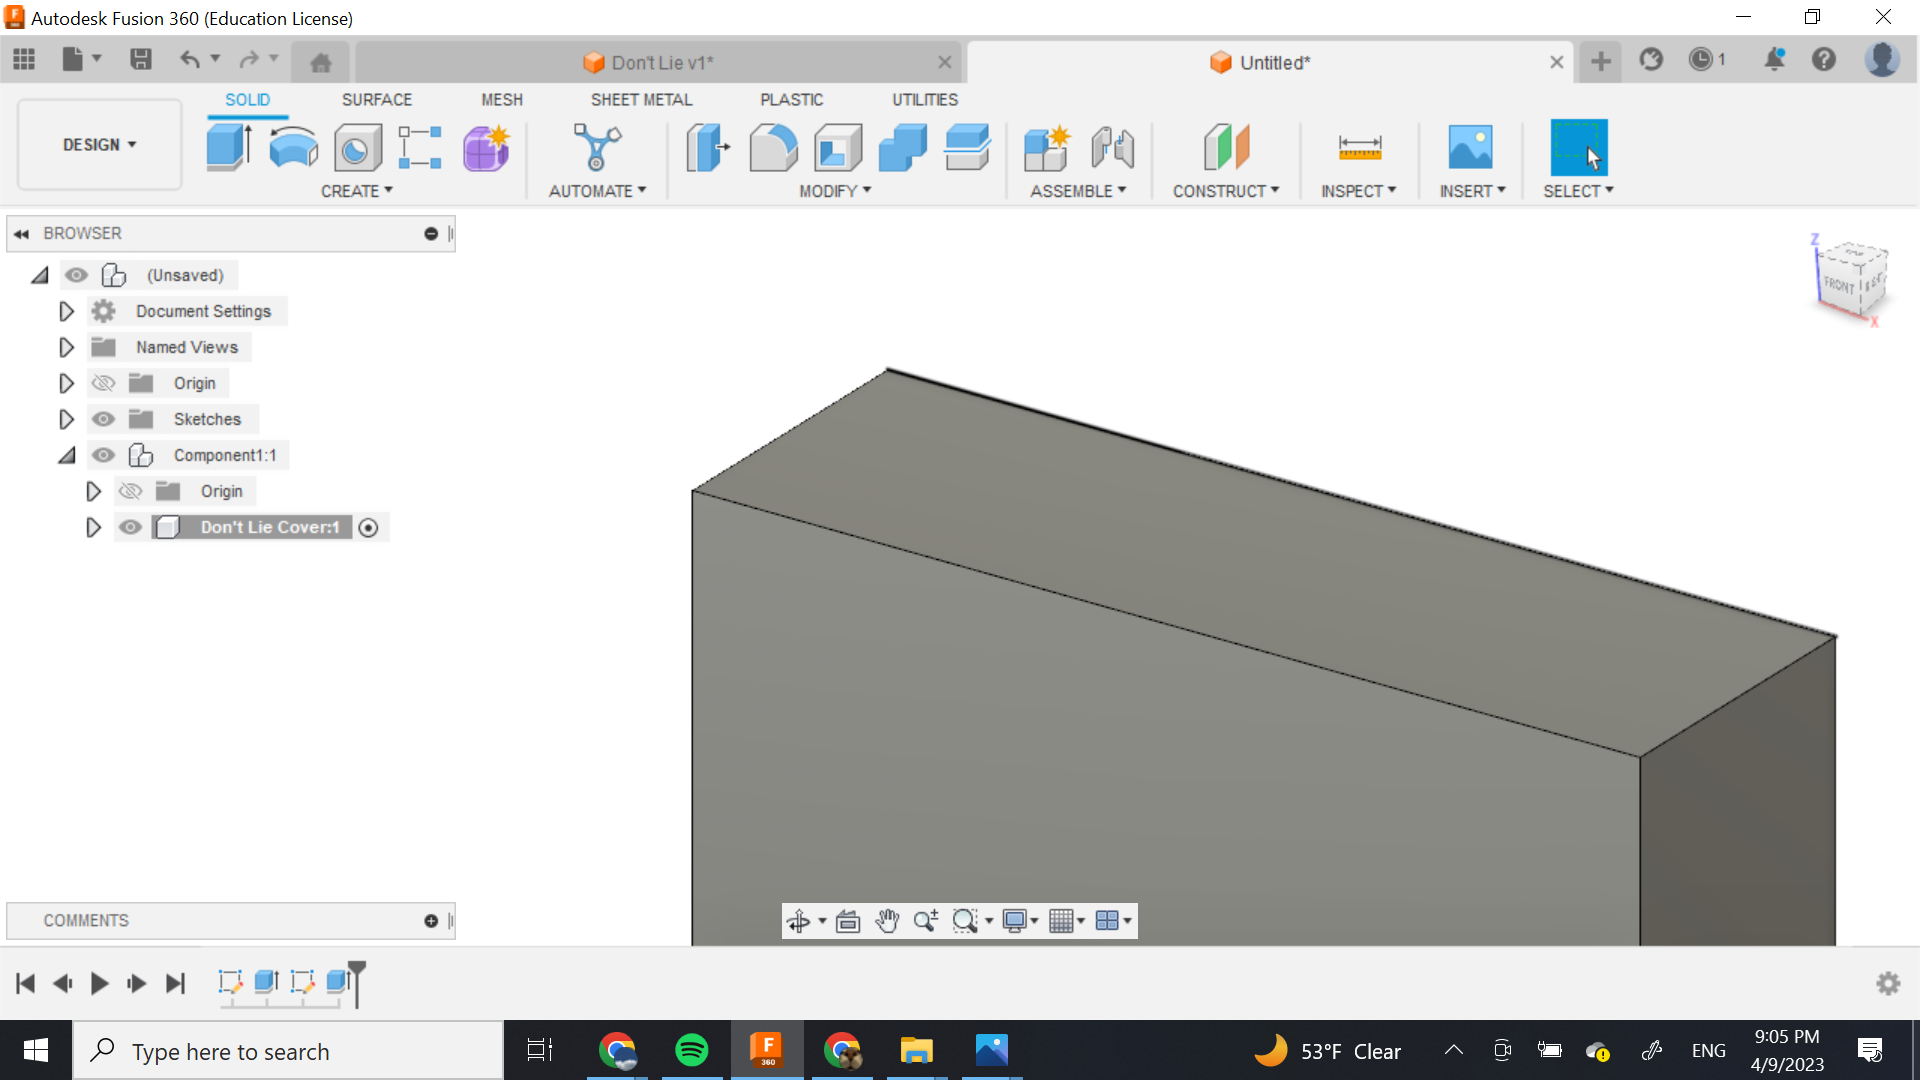Open the Measure tool under Inspect
Screen dimensions: 1920x1080
click(1359, 148)
